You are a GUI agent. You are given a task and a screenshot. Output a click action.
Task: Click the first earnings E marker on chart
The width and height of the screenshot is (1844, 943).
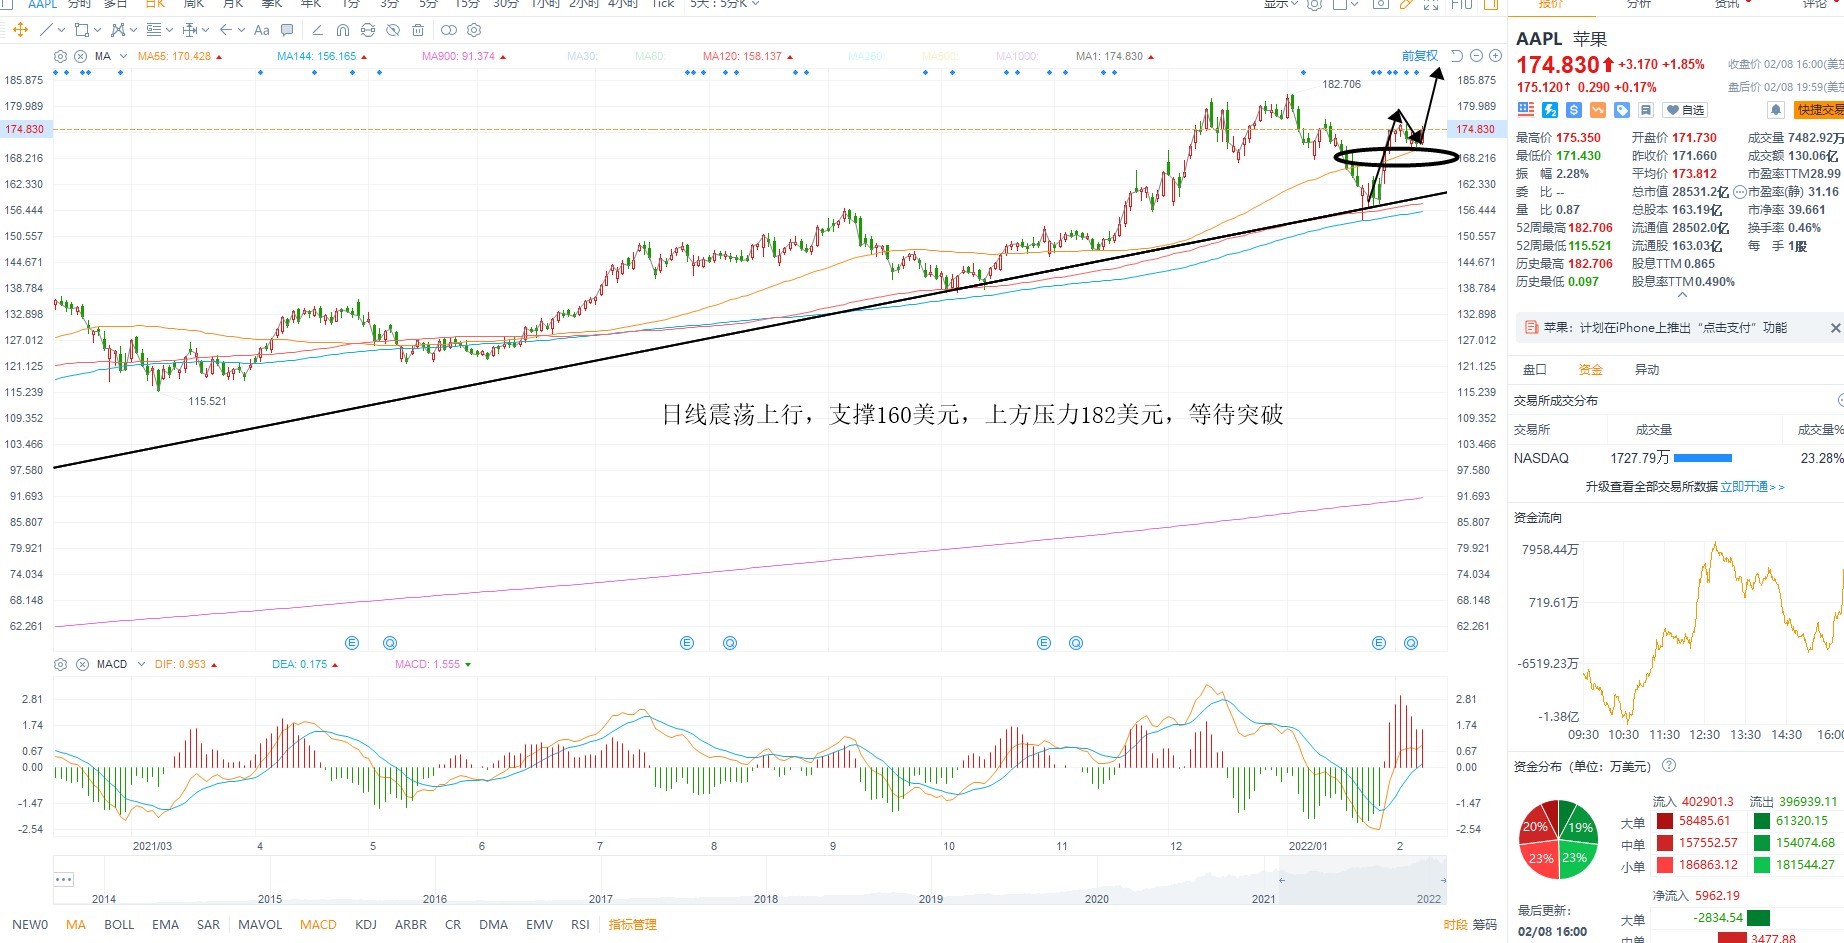coord(352,643)
